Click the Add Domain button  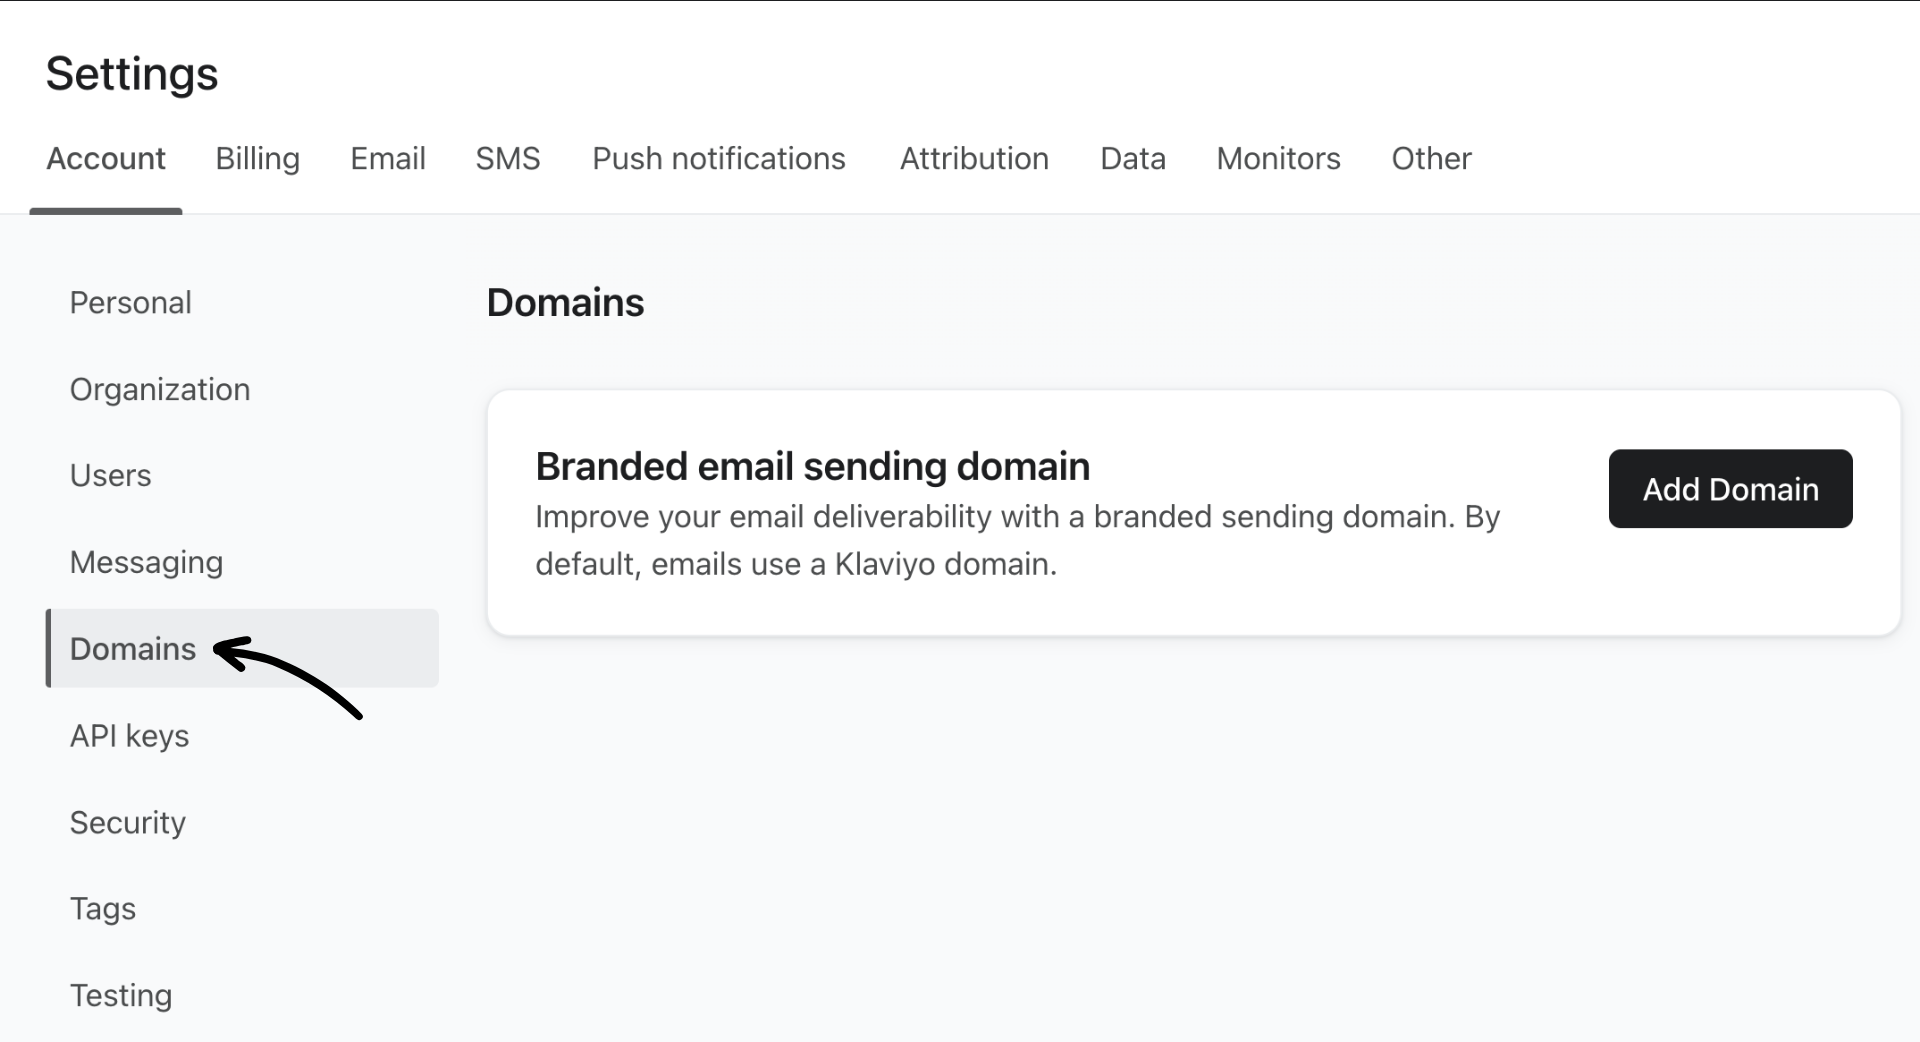(x=1730, y=489)
